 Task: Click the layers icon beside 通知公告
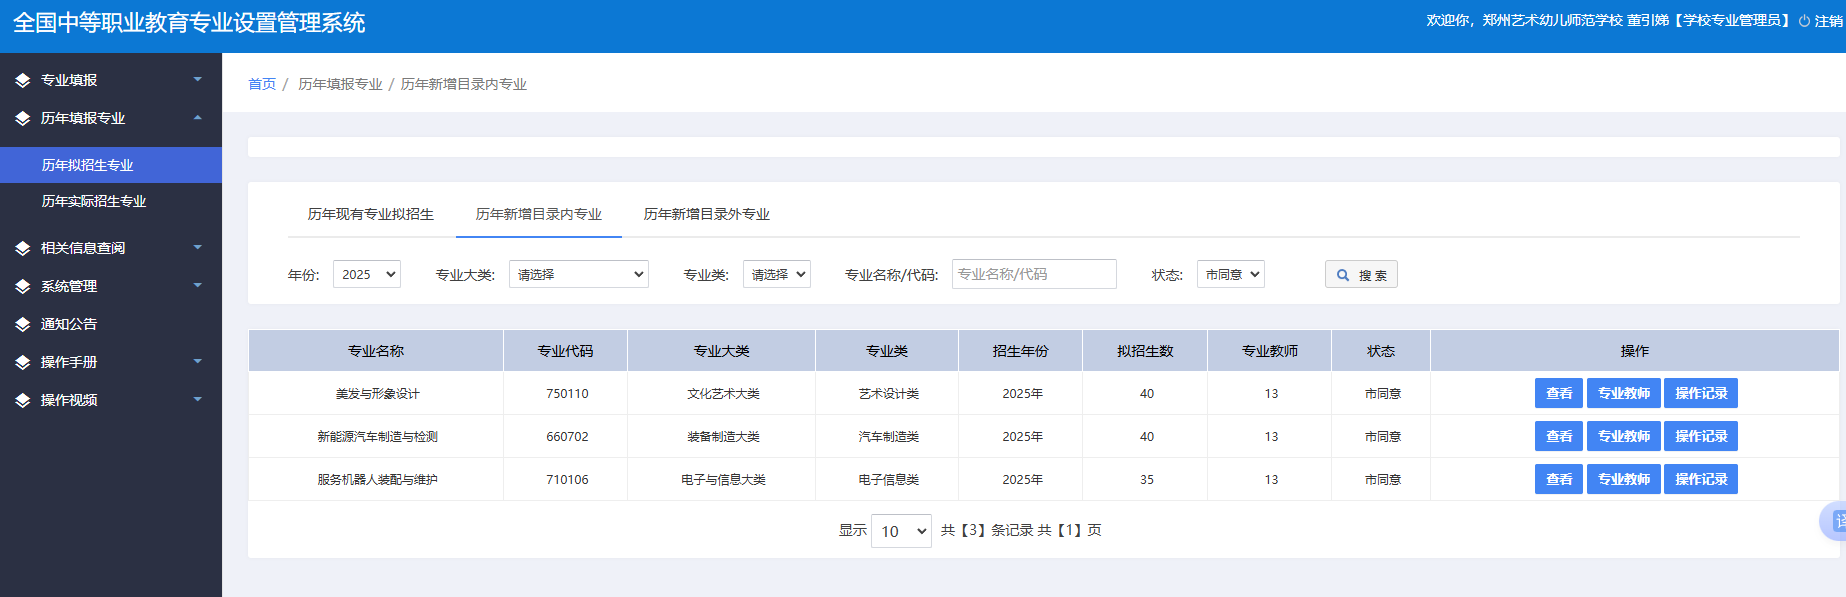click(x=22, y=324)
